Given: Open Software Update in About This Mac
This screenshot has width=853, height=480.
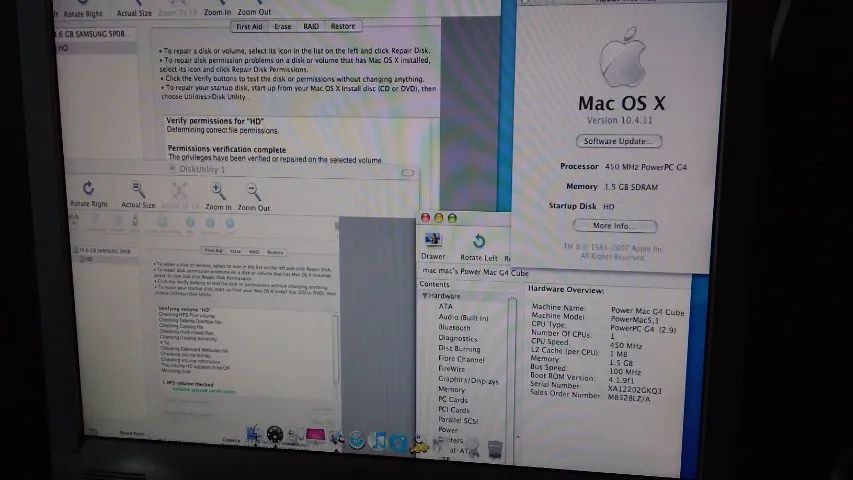Looking at the screenshot, I should click(x=619, y=141).
